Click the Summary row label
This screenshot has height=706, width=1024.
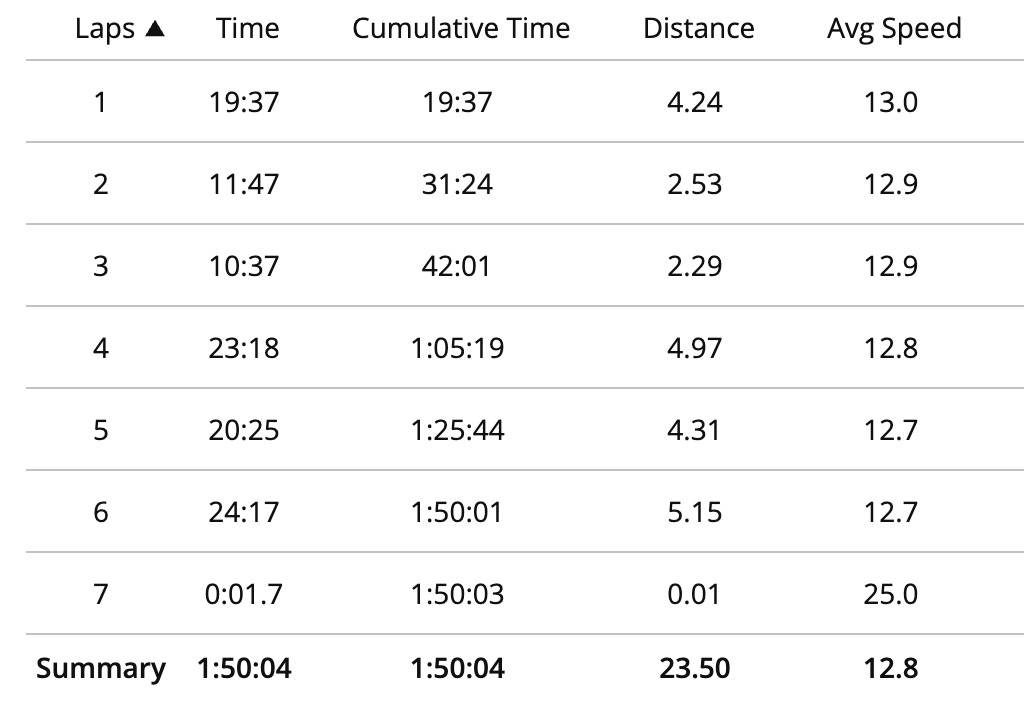101,668
